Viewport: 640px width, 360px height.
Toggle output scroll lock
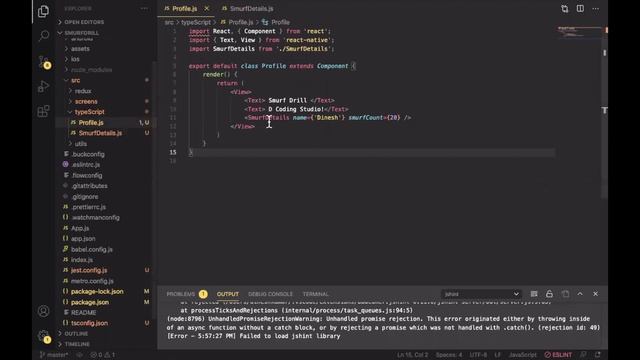(x=549, y=294)
